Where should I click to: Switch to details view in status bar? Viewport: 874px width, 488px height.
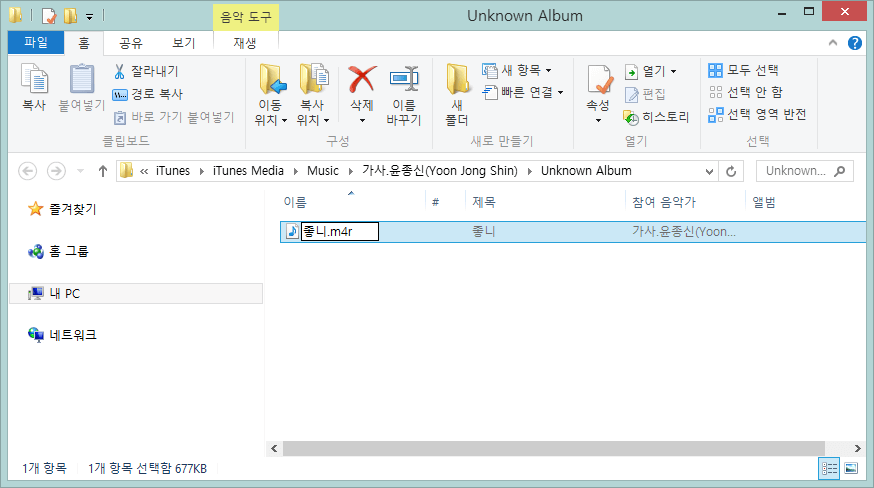(829, 468)
